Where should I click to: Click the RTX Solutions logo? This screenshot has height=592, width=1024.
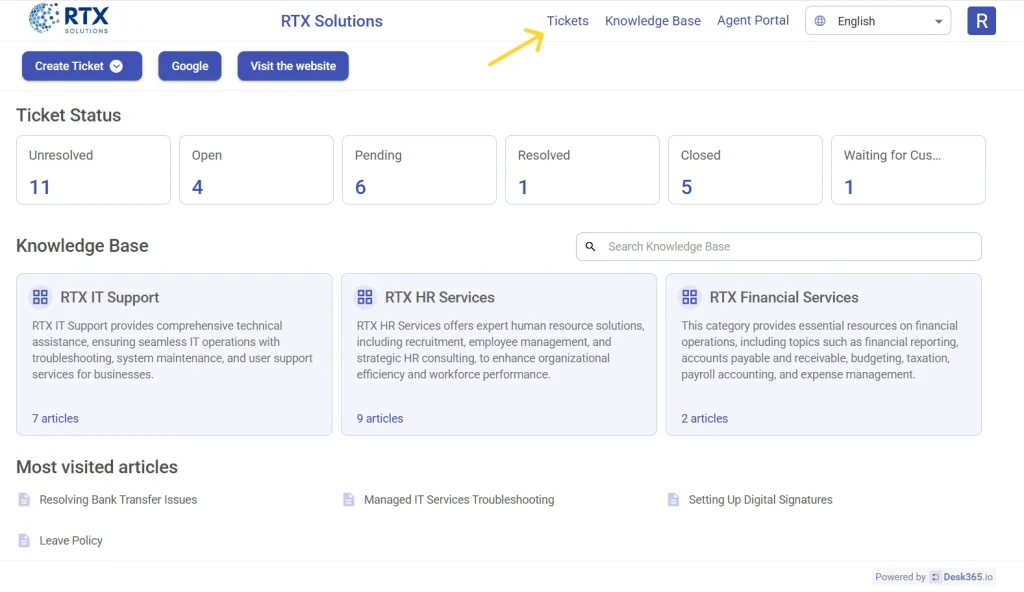[69, 19]
